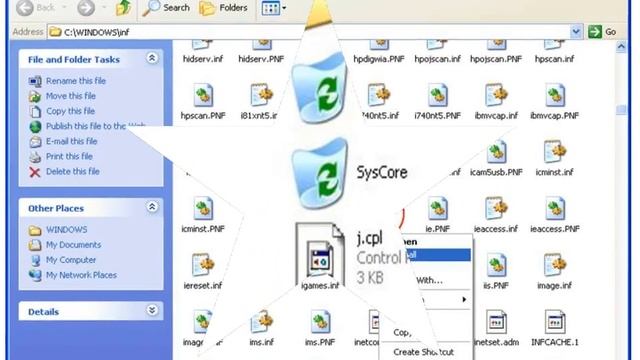Click the hpscan.inf file name

coord(555,59)
